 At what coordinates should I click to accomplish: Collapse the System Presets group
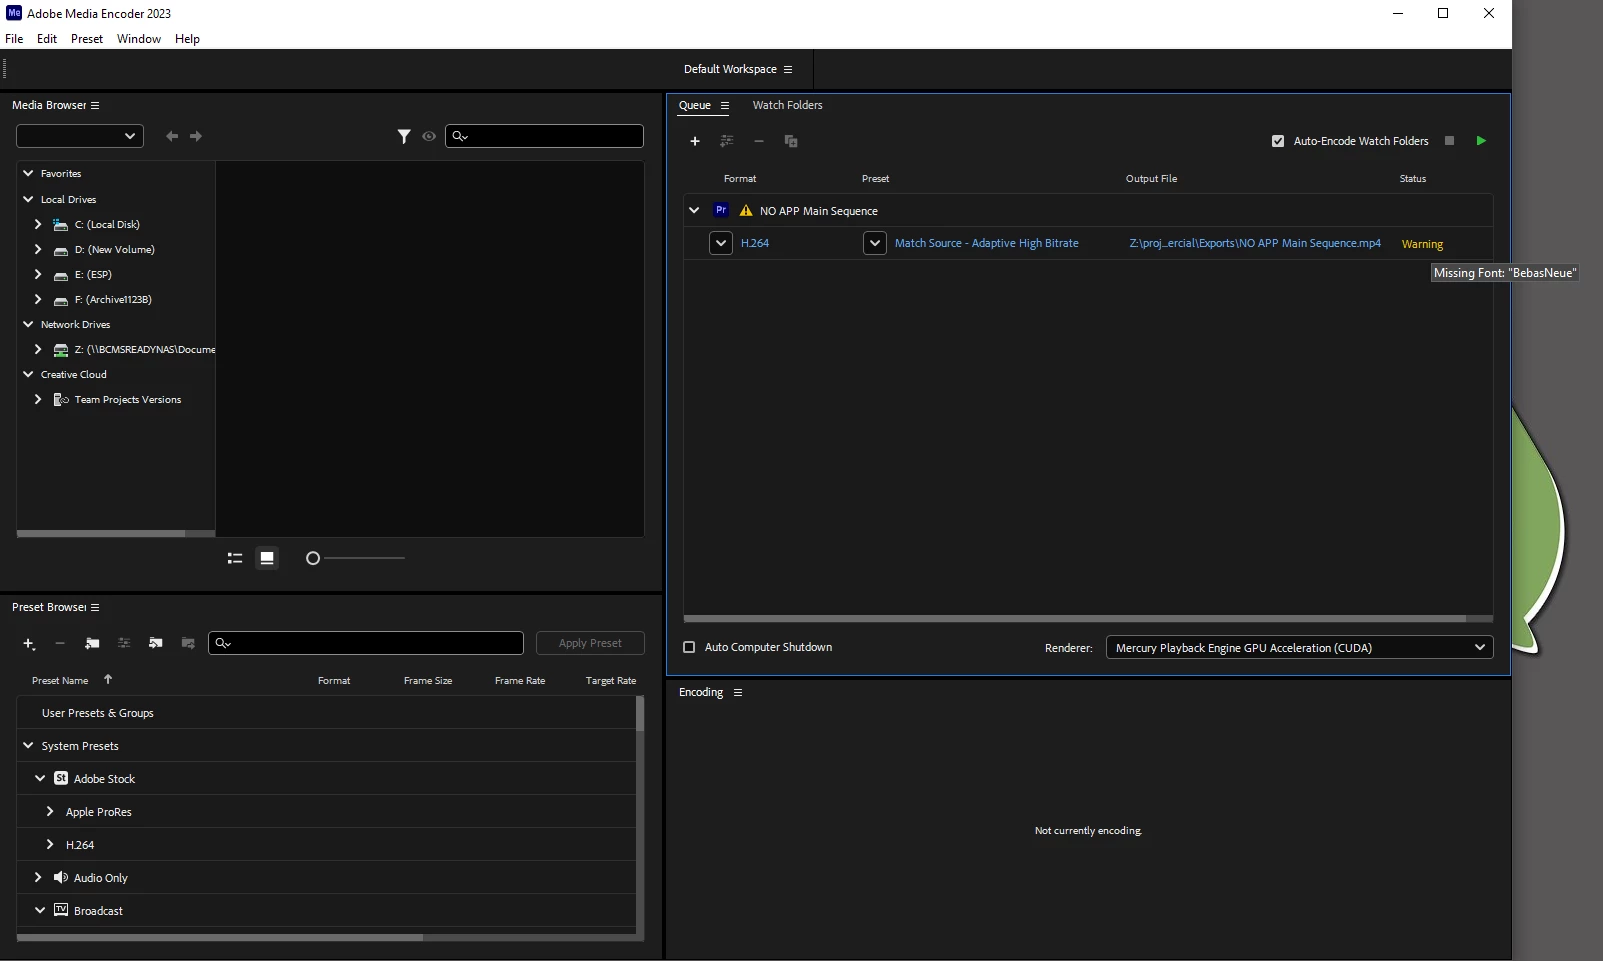coord(28,745)
